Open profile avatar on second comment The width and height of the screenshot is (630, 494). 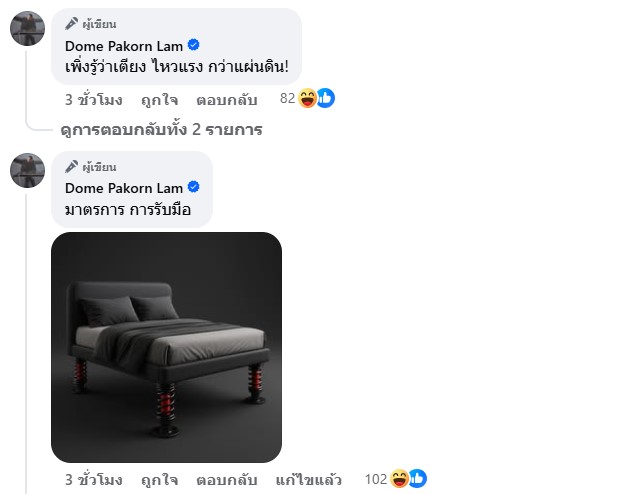point(27,170)
